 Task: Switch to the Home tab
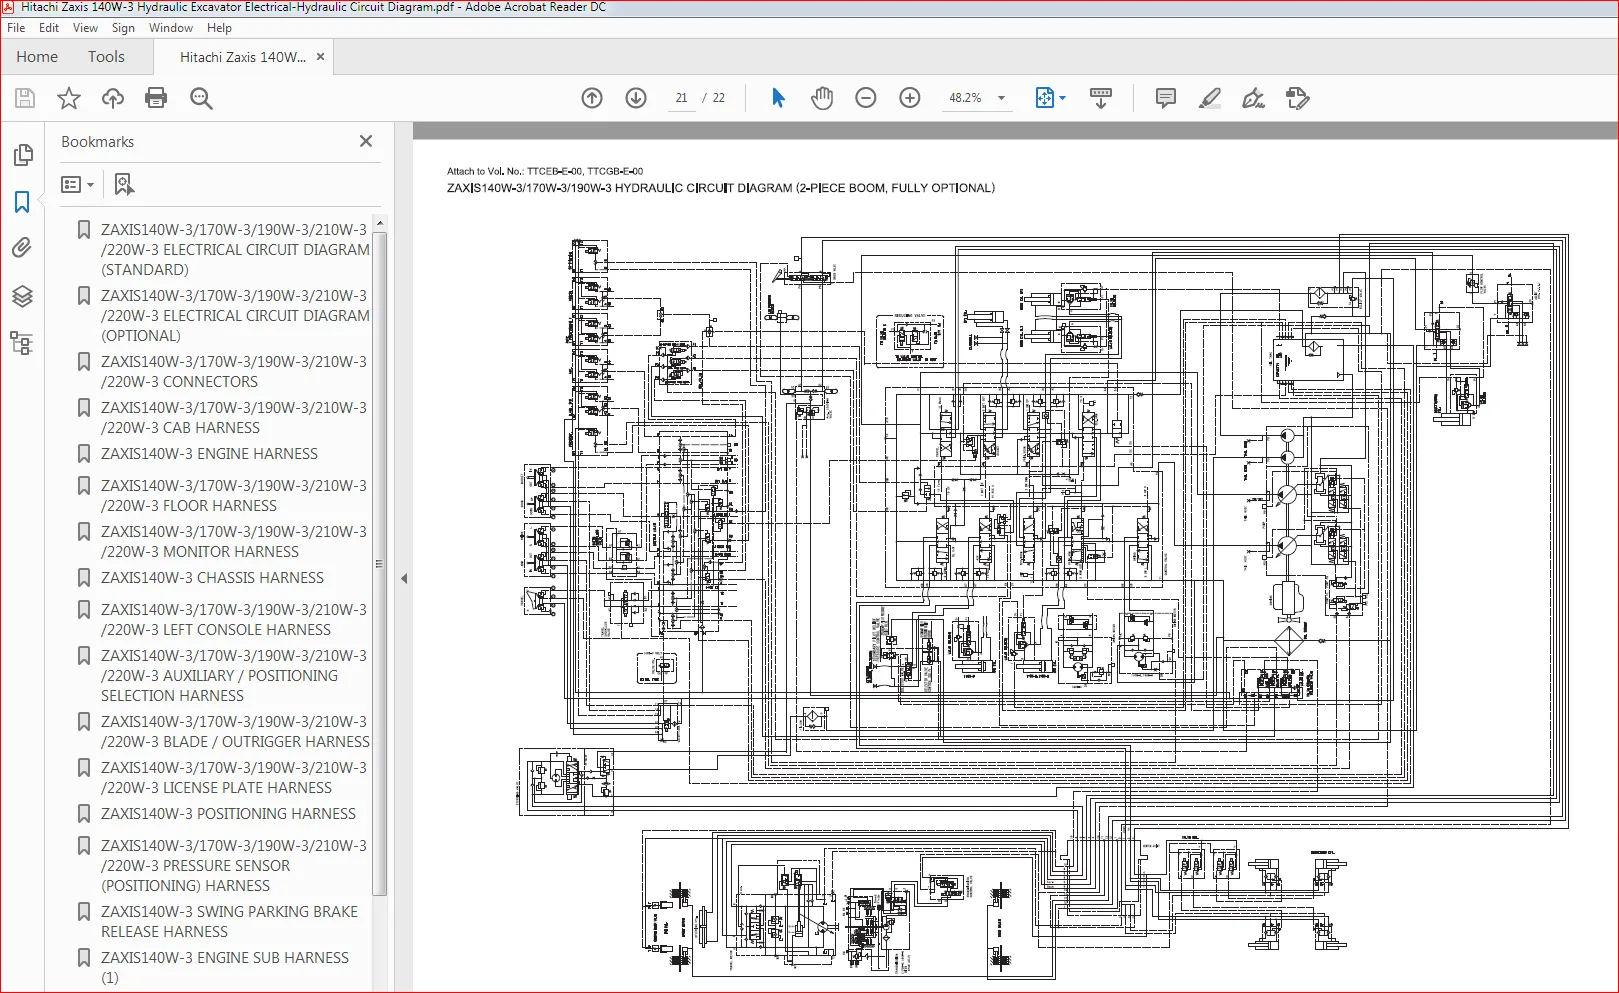(x=37, y=57)
